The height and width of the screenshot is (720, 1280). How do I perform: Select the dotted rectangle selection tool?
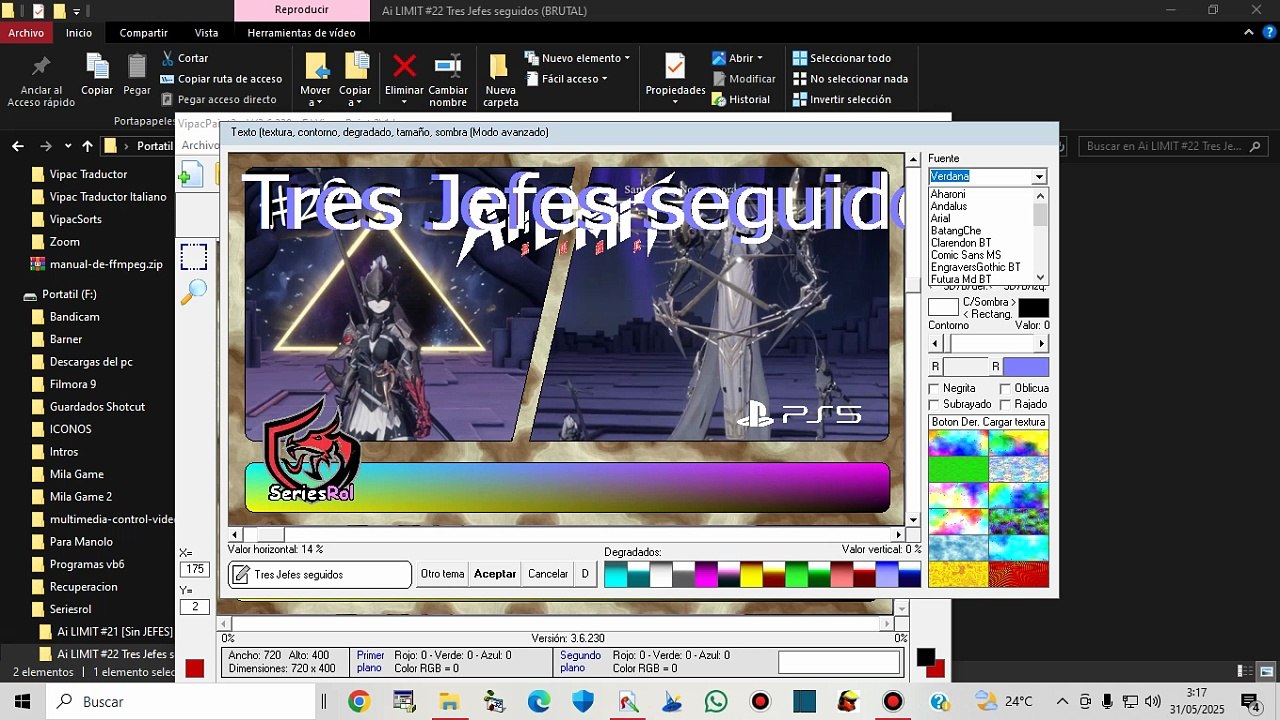[x=194, y=257]
